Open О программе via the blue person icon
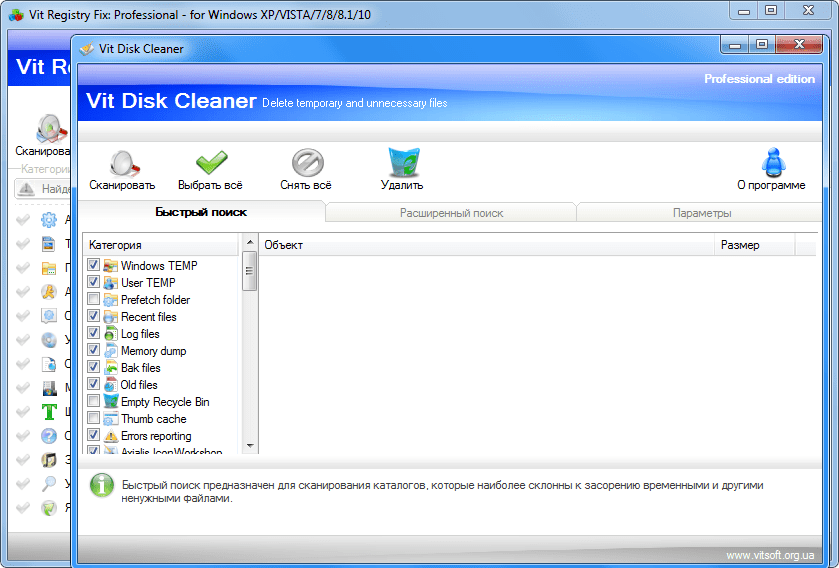The image size is (839, 568). 773,163
